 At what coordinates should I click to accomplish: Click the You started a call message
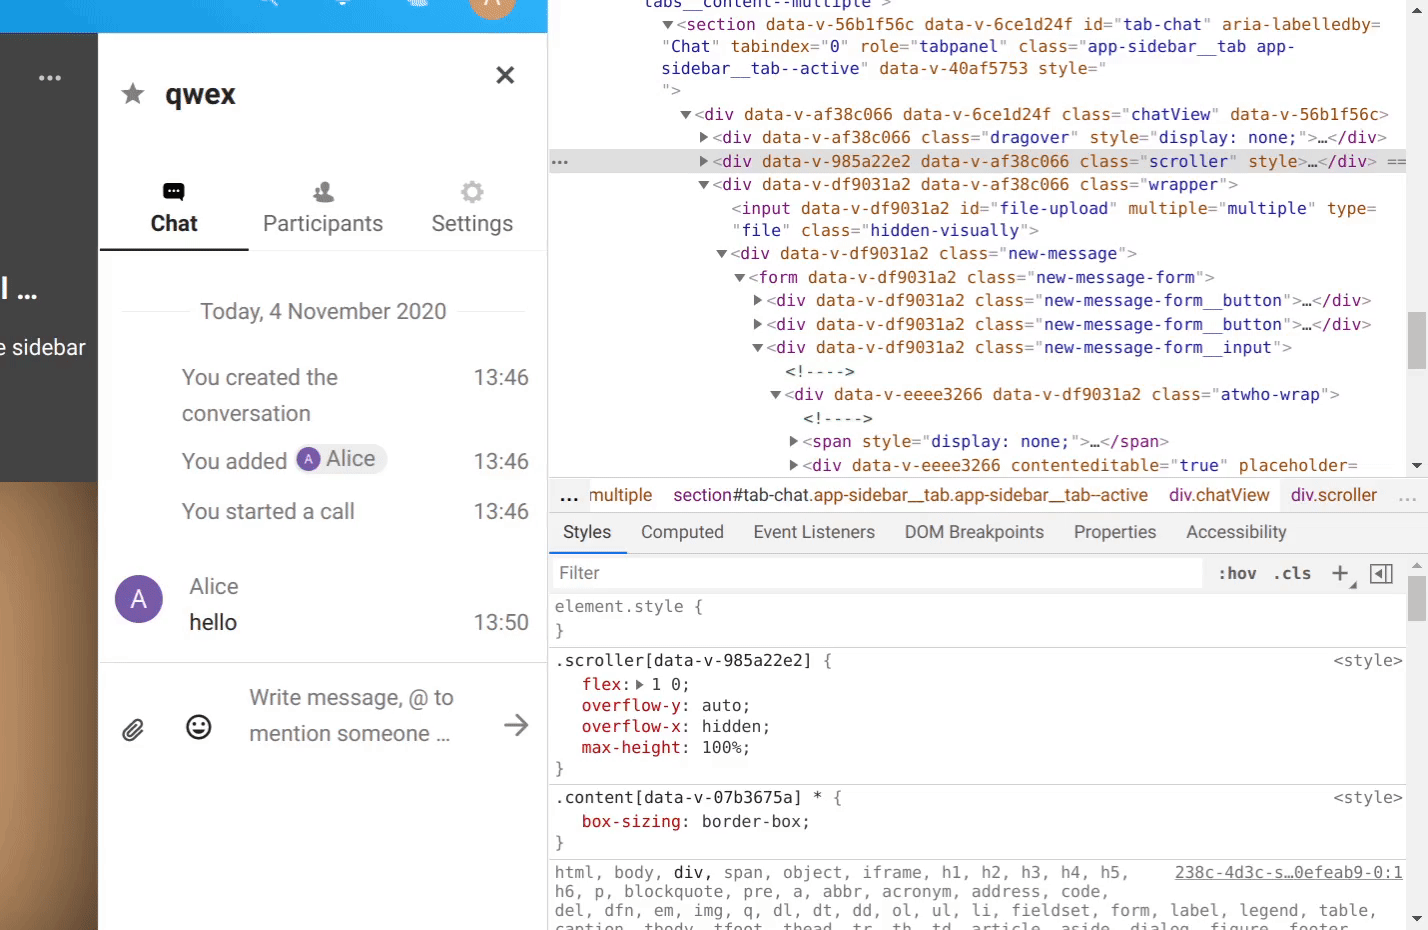(x=268, y=512)
